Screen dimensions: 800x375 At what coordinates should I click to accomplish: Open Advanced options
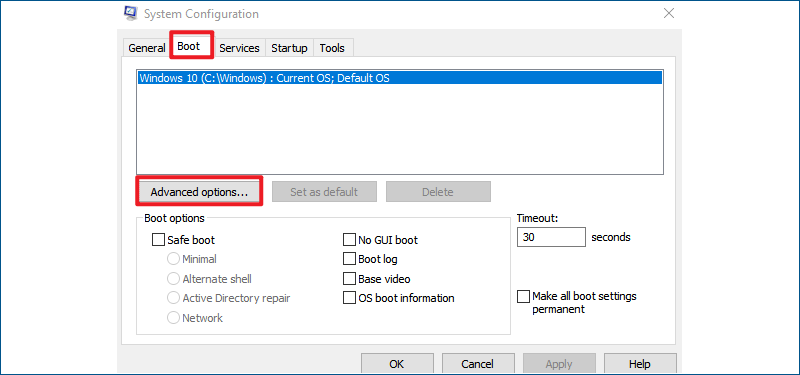tap(199, 192)
